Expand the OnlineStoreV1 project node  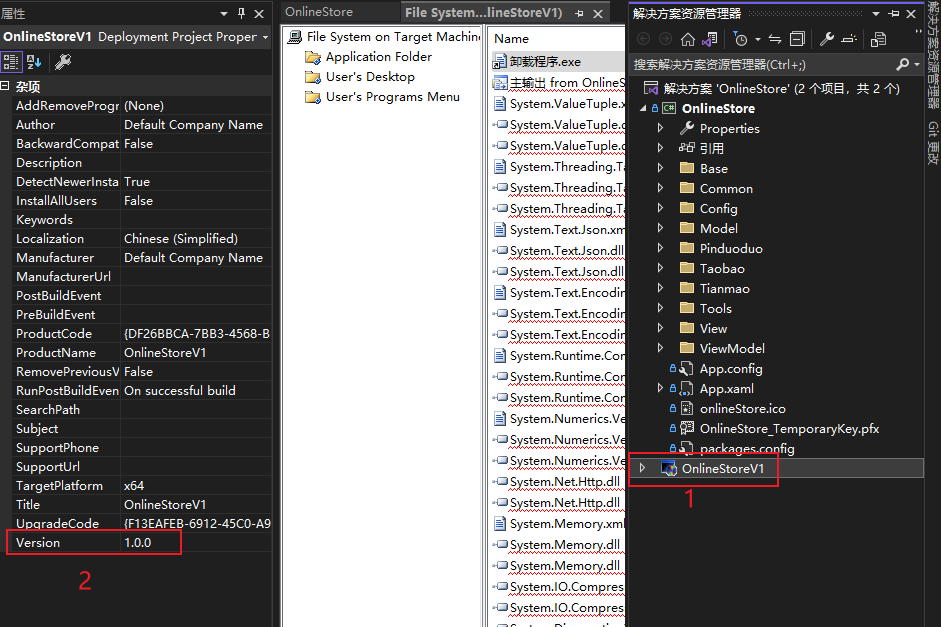click(x=643, y=468)
